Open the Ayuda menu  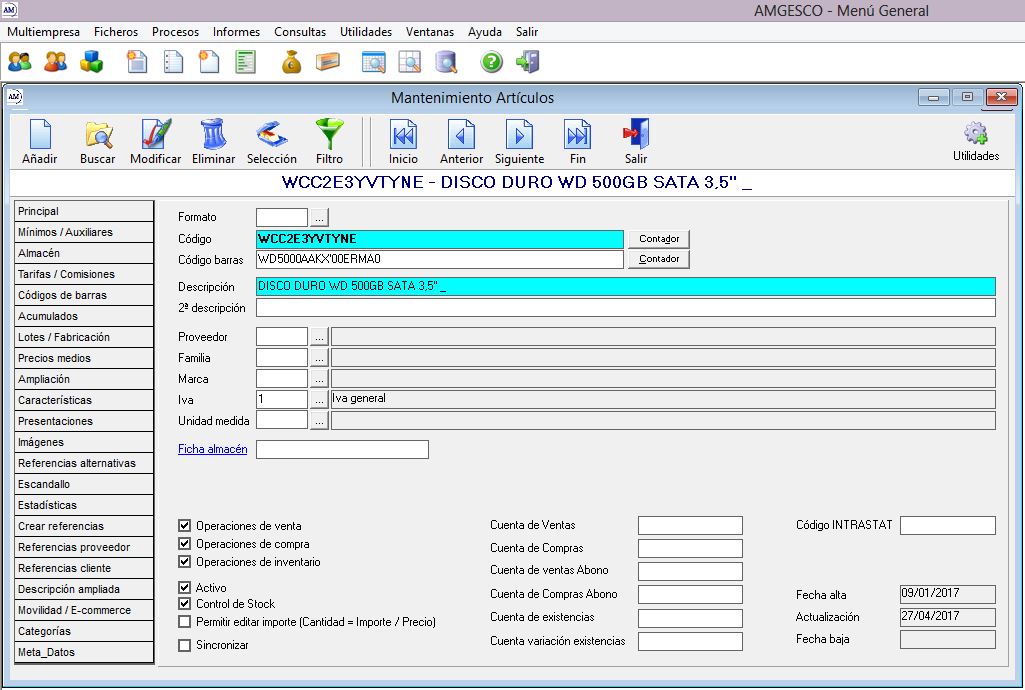pyautogui.click(x=484, y=31)
